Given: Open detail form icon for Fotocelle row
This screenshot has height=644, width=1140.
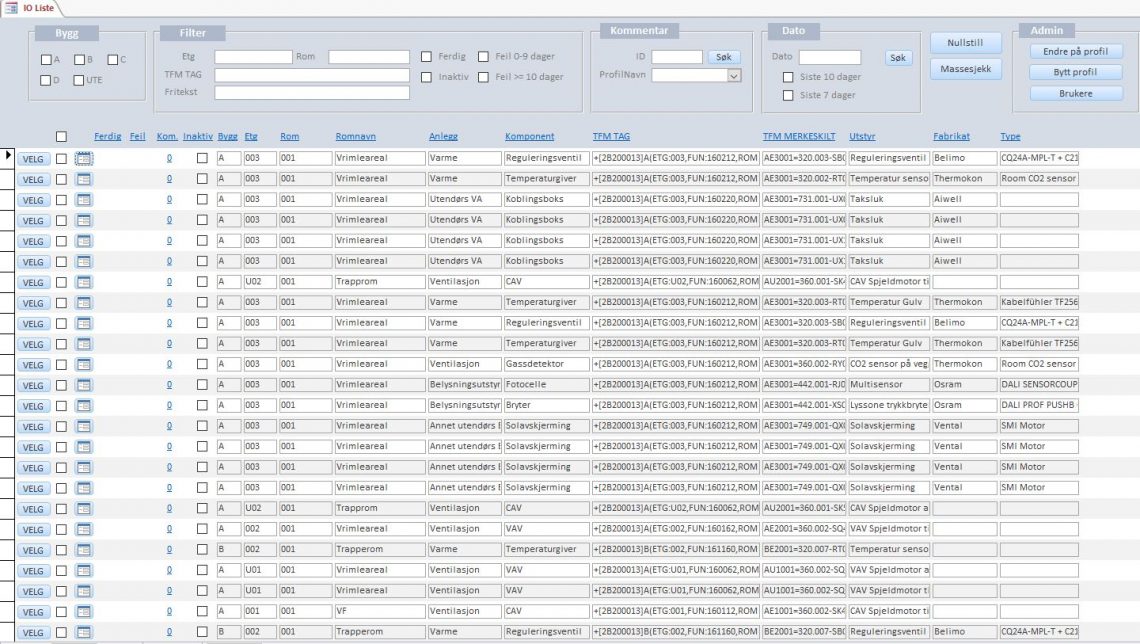Looking at the screenshot, I should 84,385.
